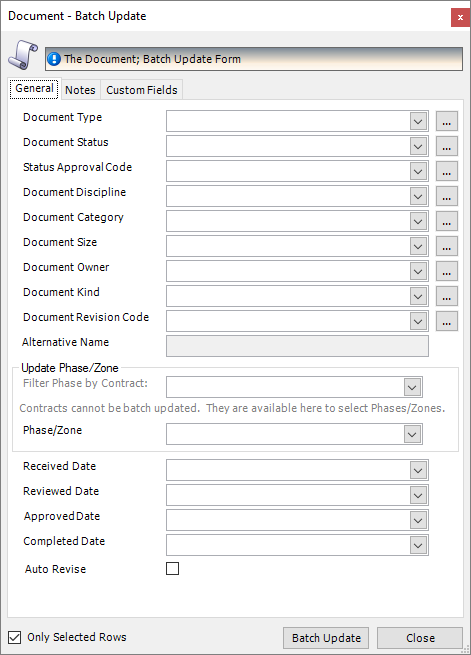Viewport: 471px width, 655px height.
Task: Click the blue info icon in banner
Action: (54, 59)
